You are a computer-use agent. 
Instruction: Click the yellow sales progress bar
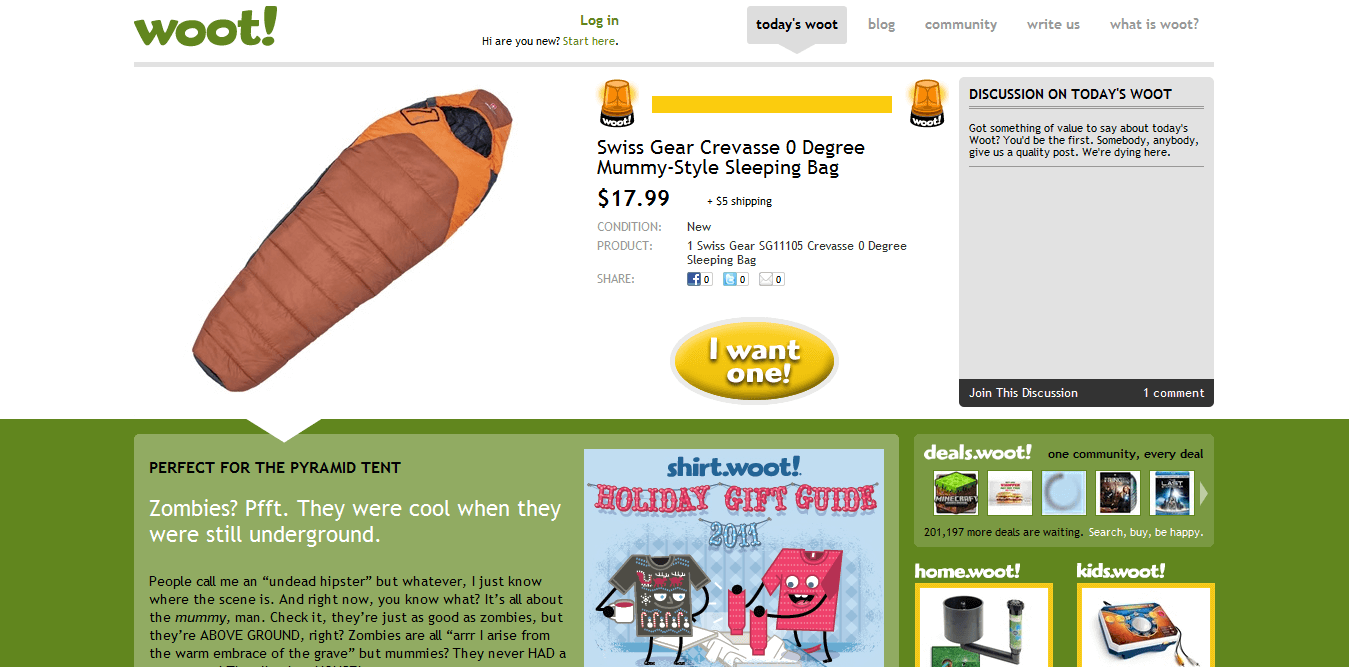(x=772, y=104)
